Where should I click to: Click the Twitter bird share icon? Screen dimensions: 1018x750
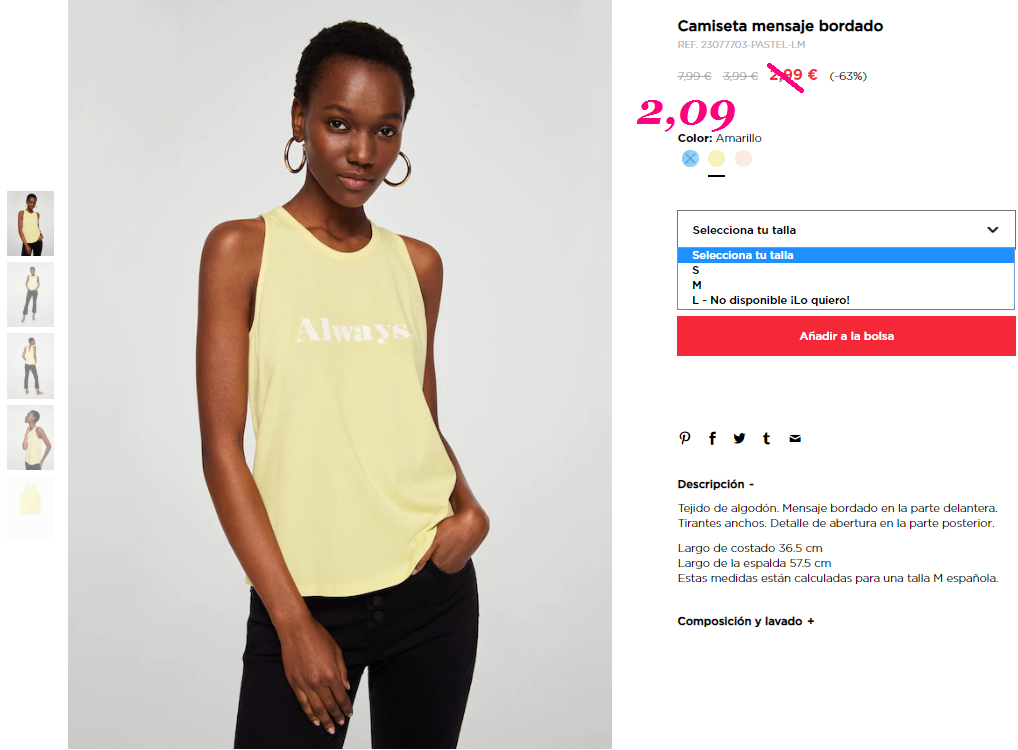[x=739, y=438]
